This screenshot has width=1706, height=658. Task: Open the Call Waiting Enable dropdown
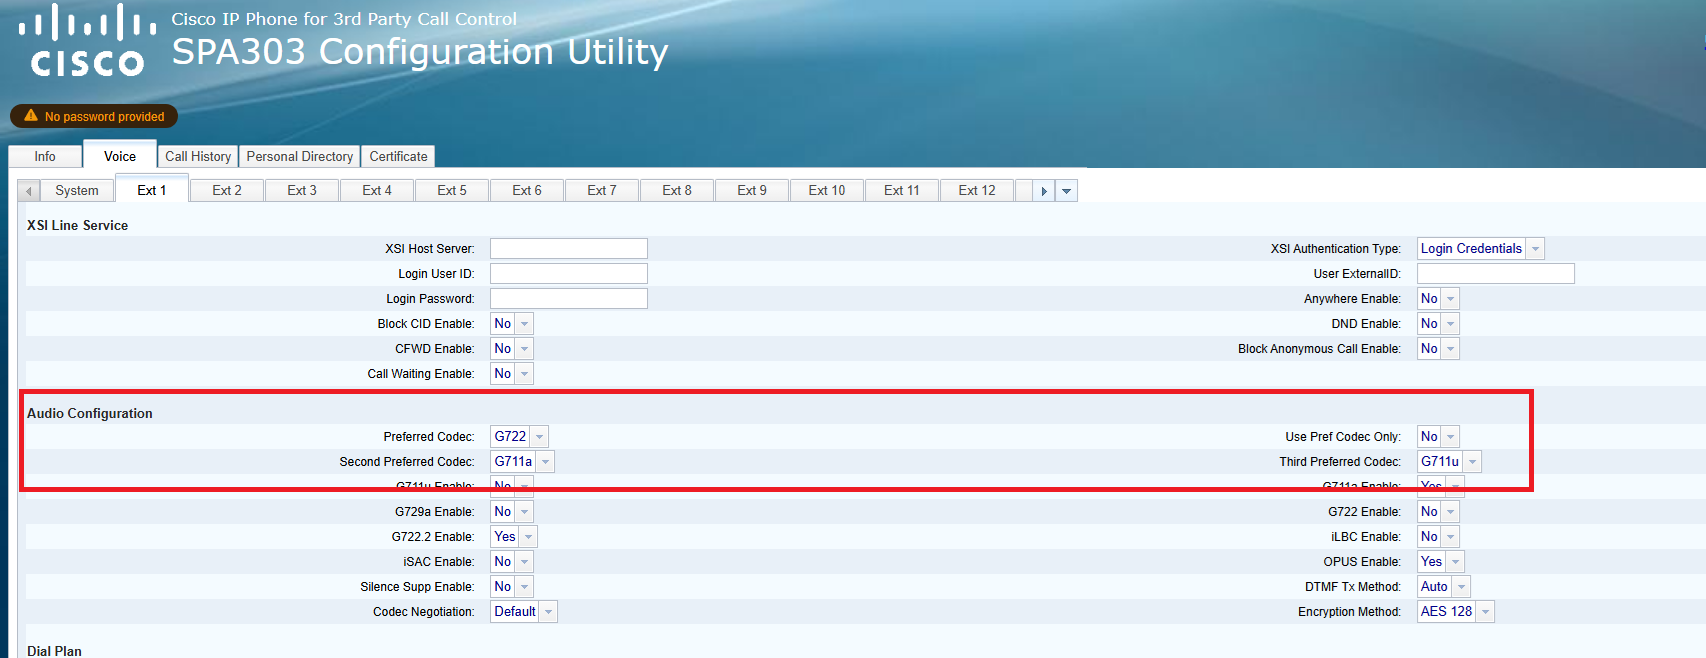[511, 373]
